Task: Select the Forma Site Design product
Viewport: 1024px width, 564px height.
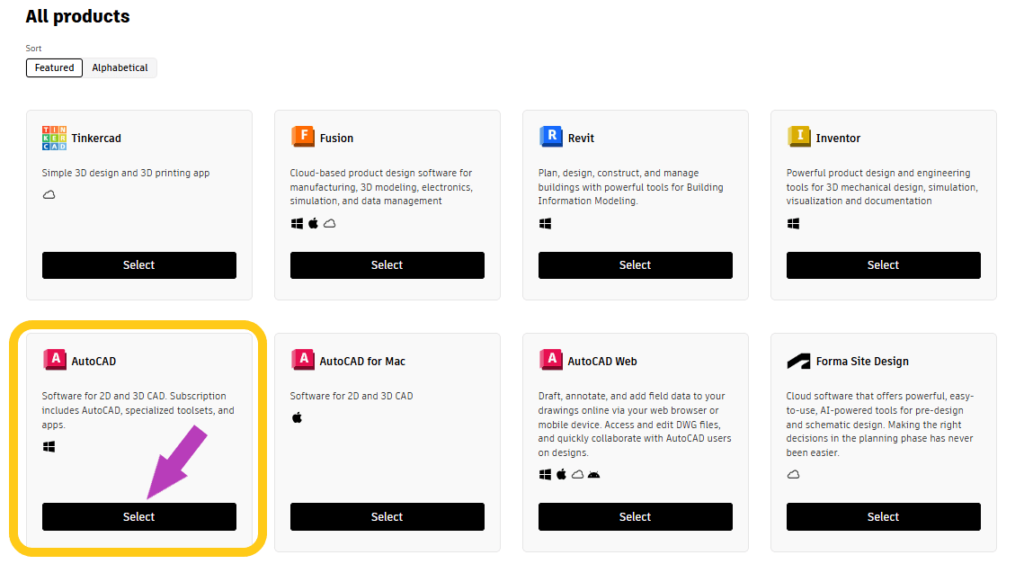Action: click(883, 517)
